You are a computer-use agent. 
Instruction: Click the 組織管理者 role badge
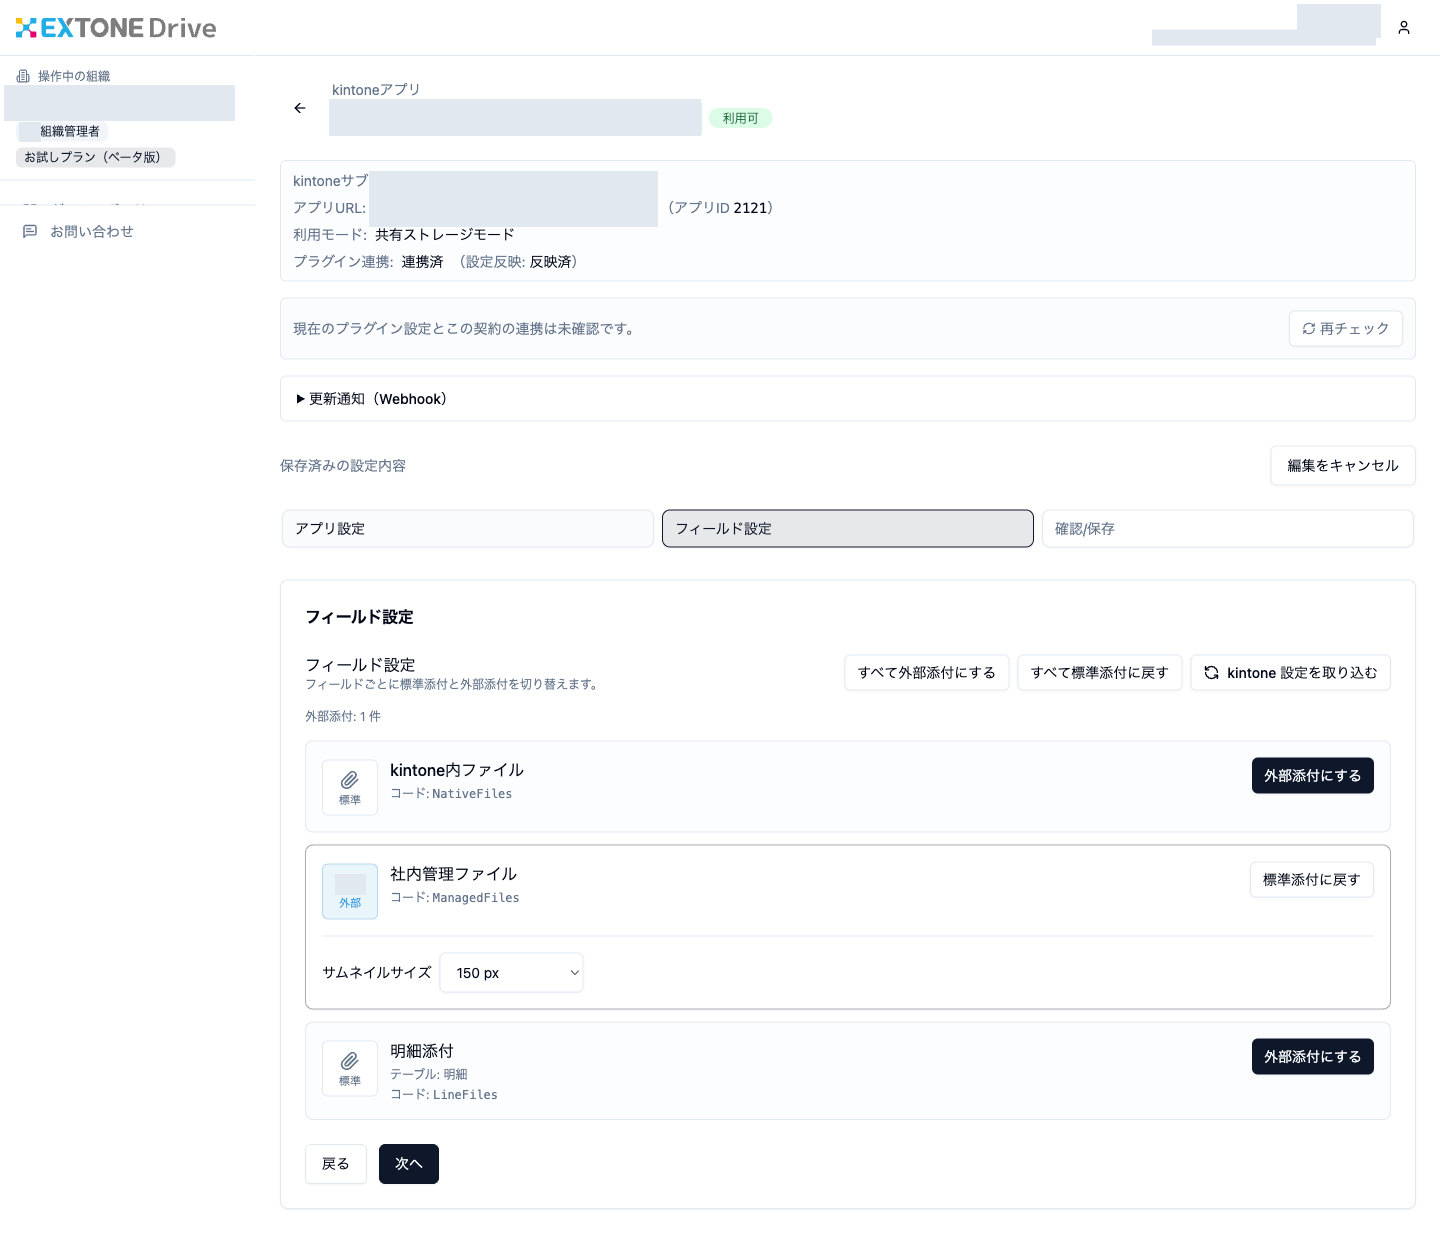tap(63, 131)
